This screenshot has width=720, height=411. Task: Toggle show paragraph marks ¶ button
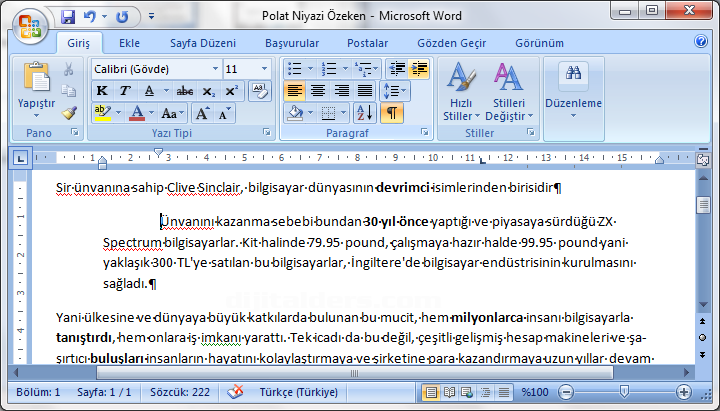coord(392,113)
